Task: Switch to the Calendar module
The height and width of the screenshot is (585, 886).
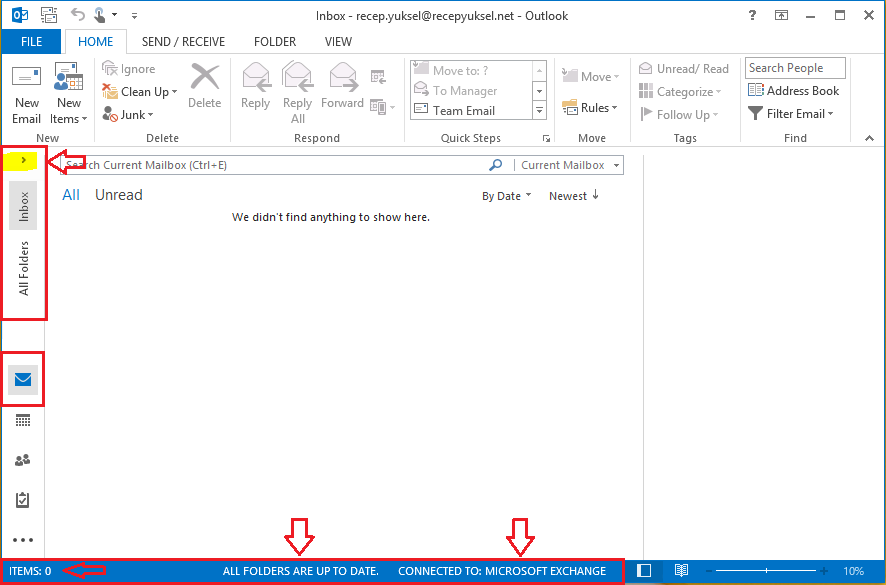Action: (x=23, y=421)
